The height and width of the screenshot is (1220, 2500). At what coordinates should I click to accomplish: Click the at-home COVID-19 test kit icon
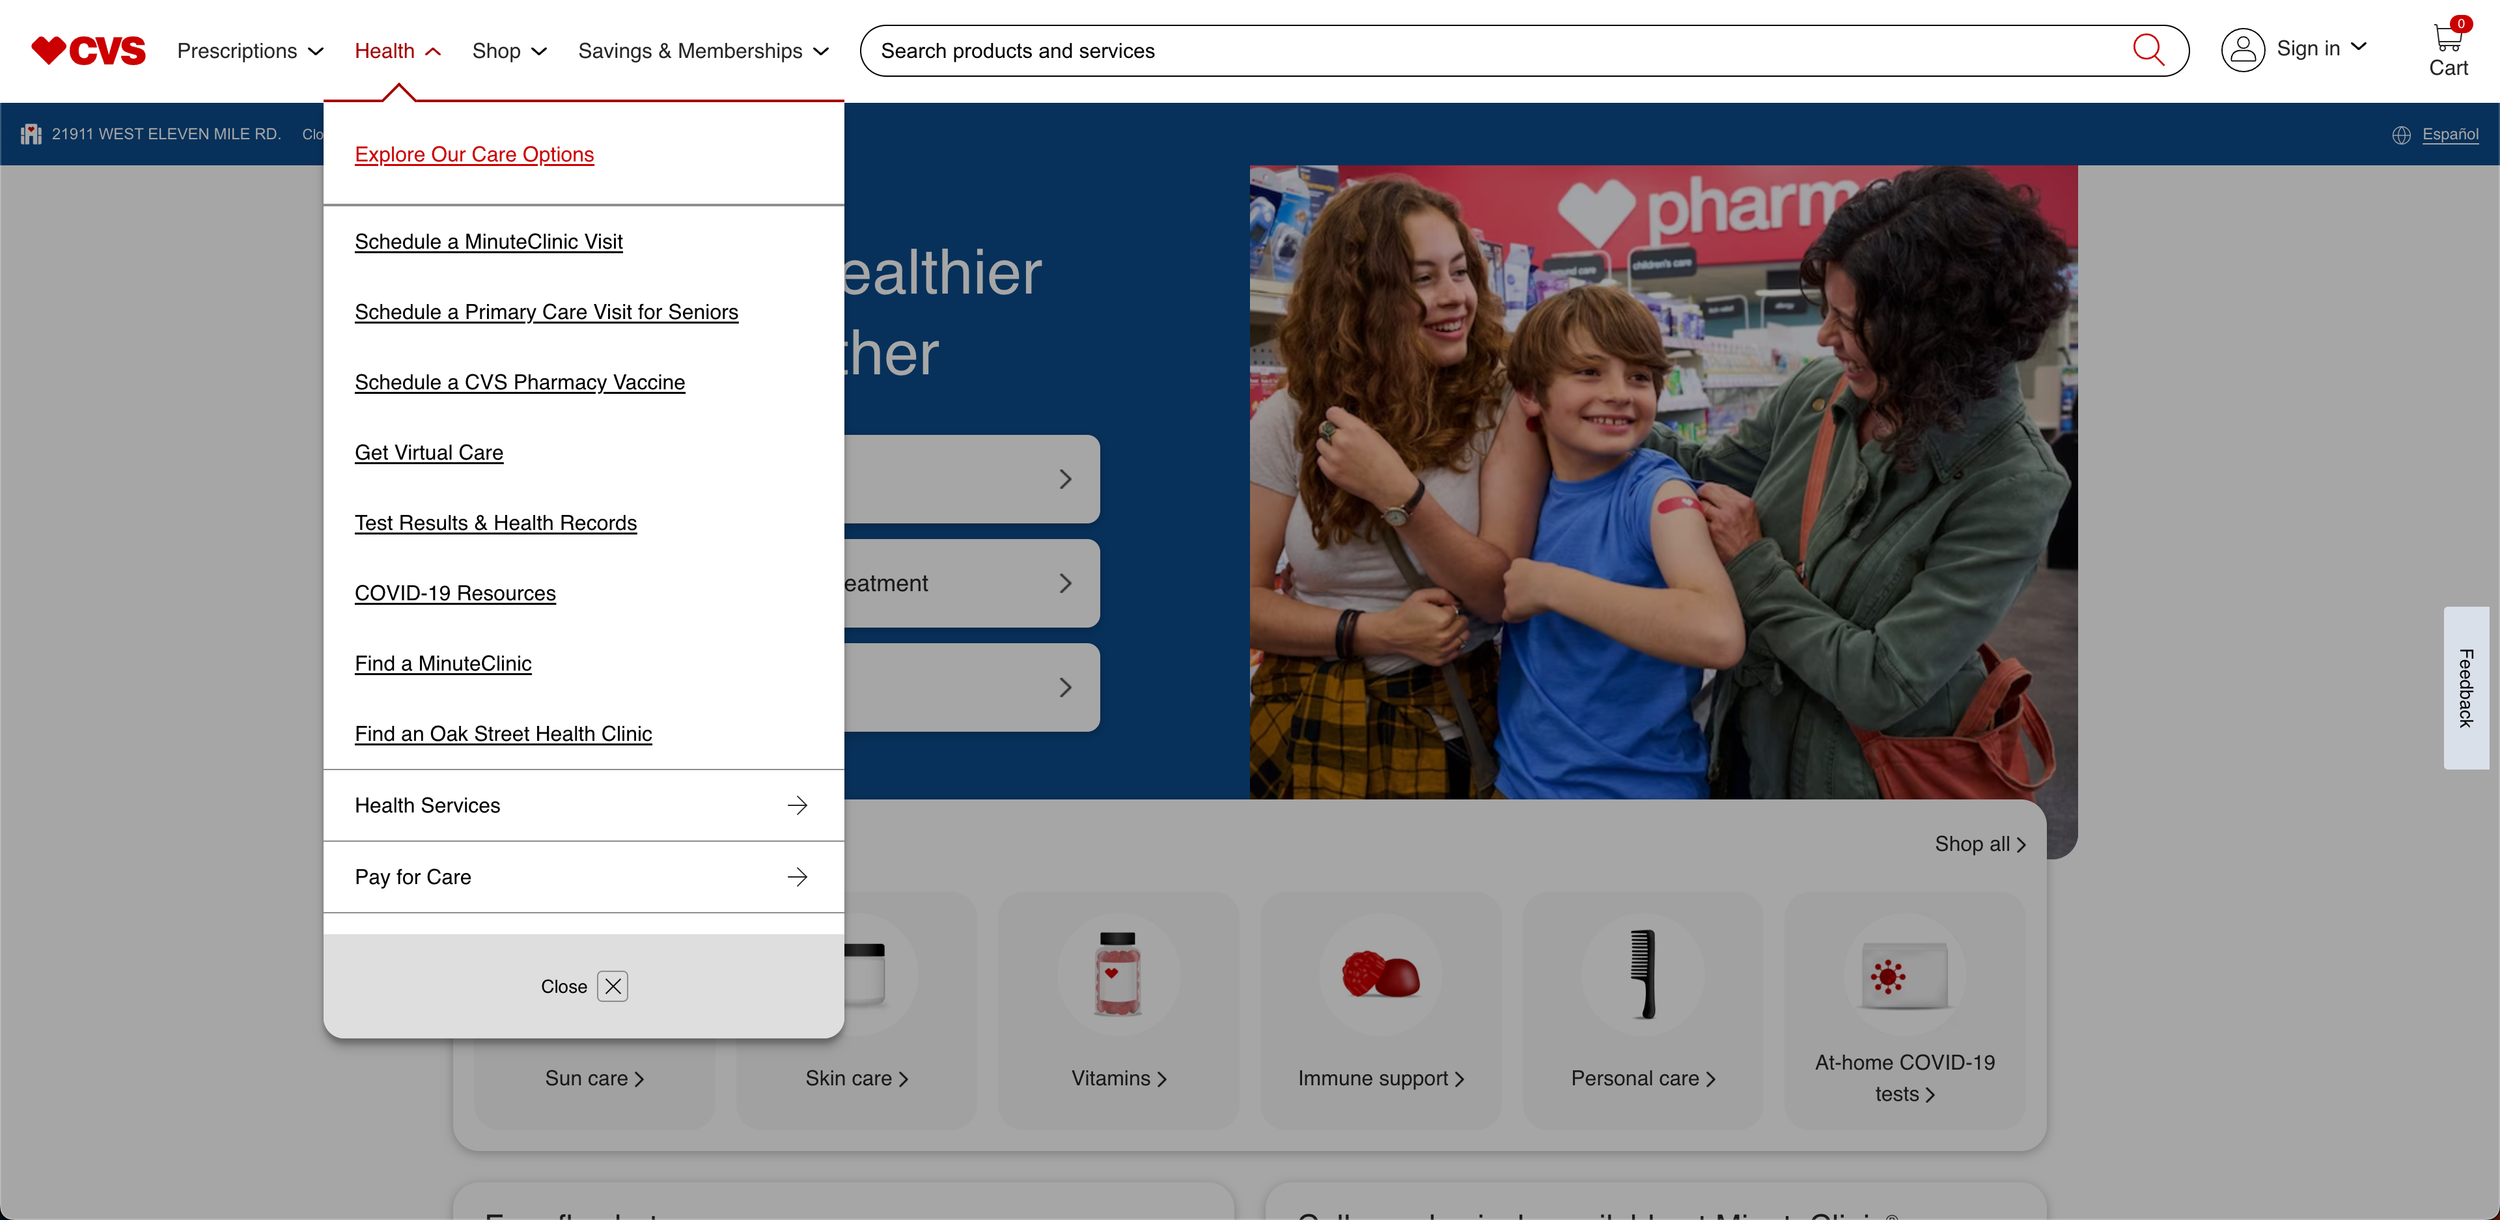pos(1904,975)
